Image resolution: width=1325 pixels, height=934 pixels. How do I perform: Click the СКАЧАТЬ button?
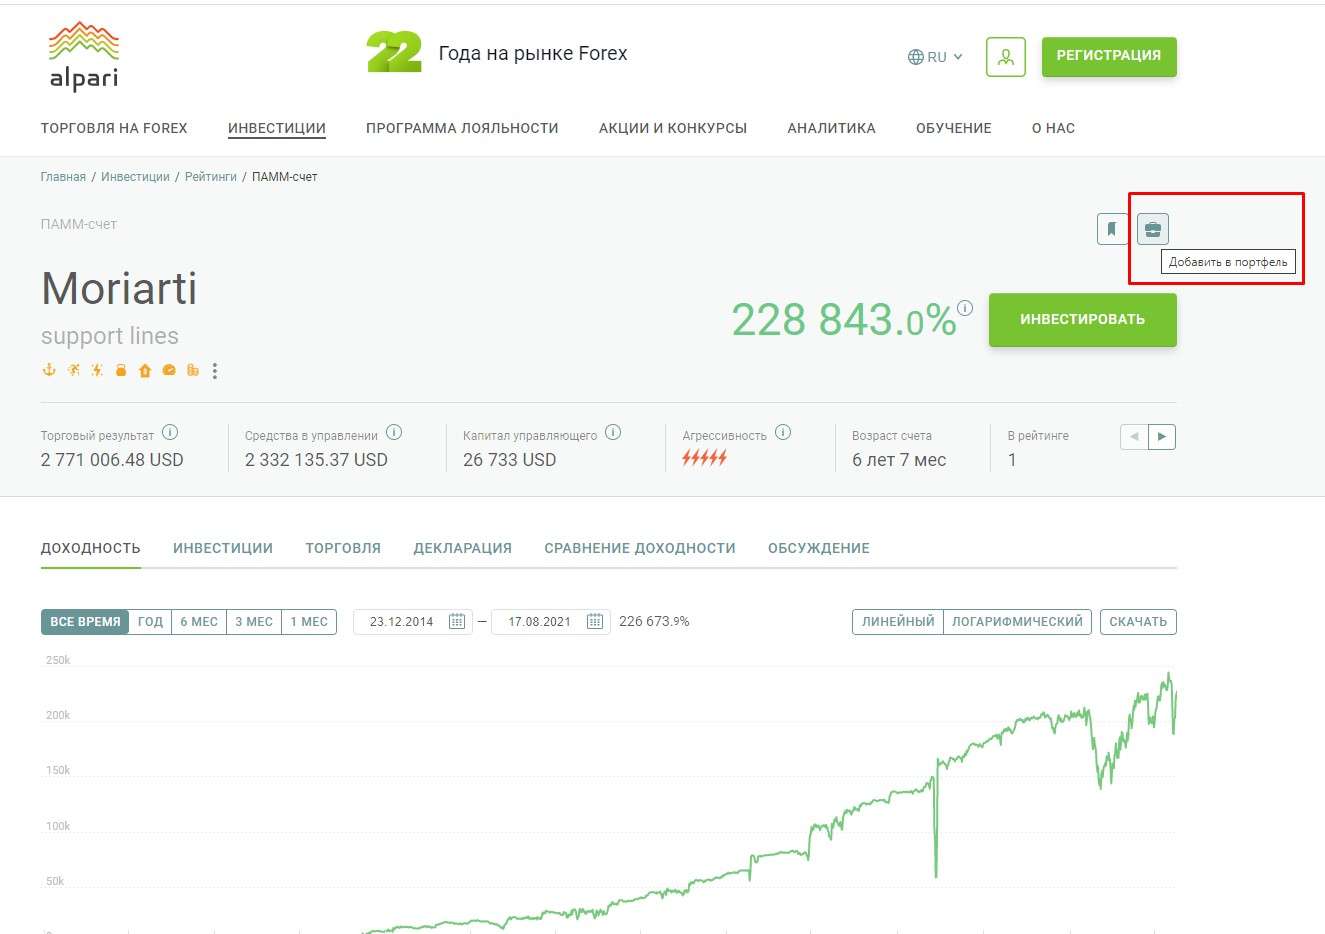[1138, 622]
